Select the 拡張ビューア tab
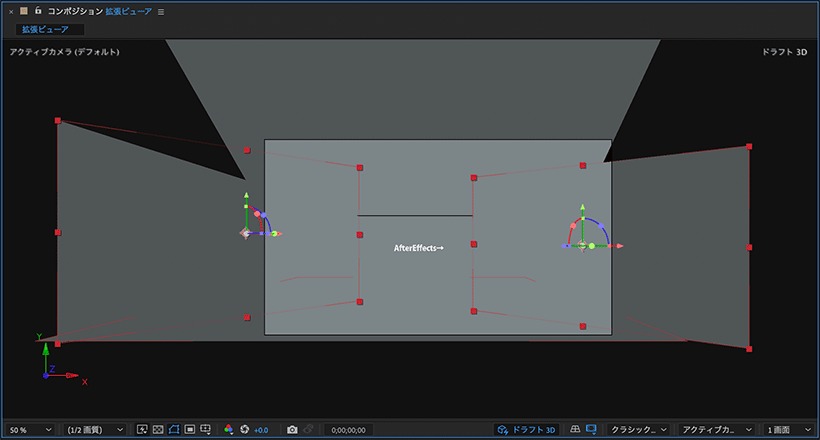The image size is (820, 440). 45,29
